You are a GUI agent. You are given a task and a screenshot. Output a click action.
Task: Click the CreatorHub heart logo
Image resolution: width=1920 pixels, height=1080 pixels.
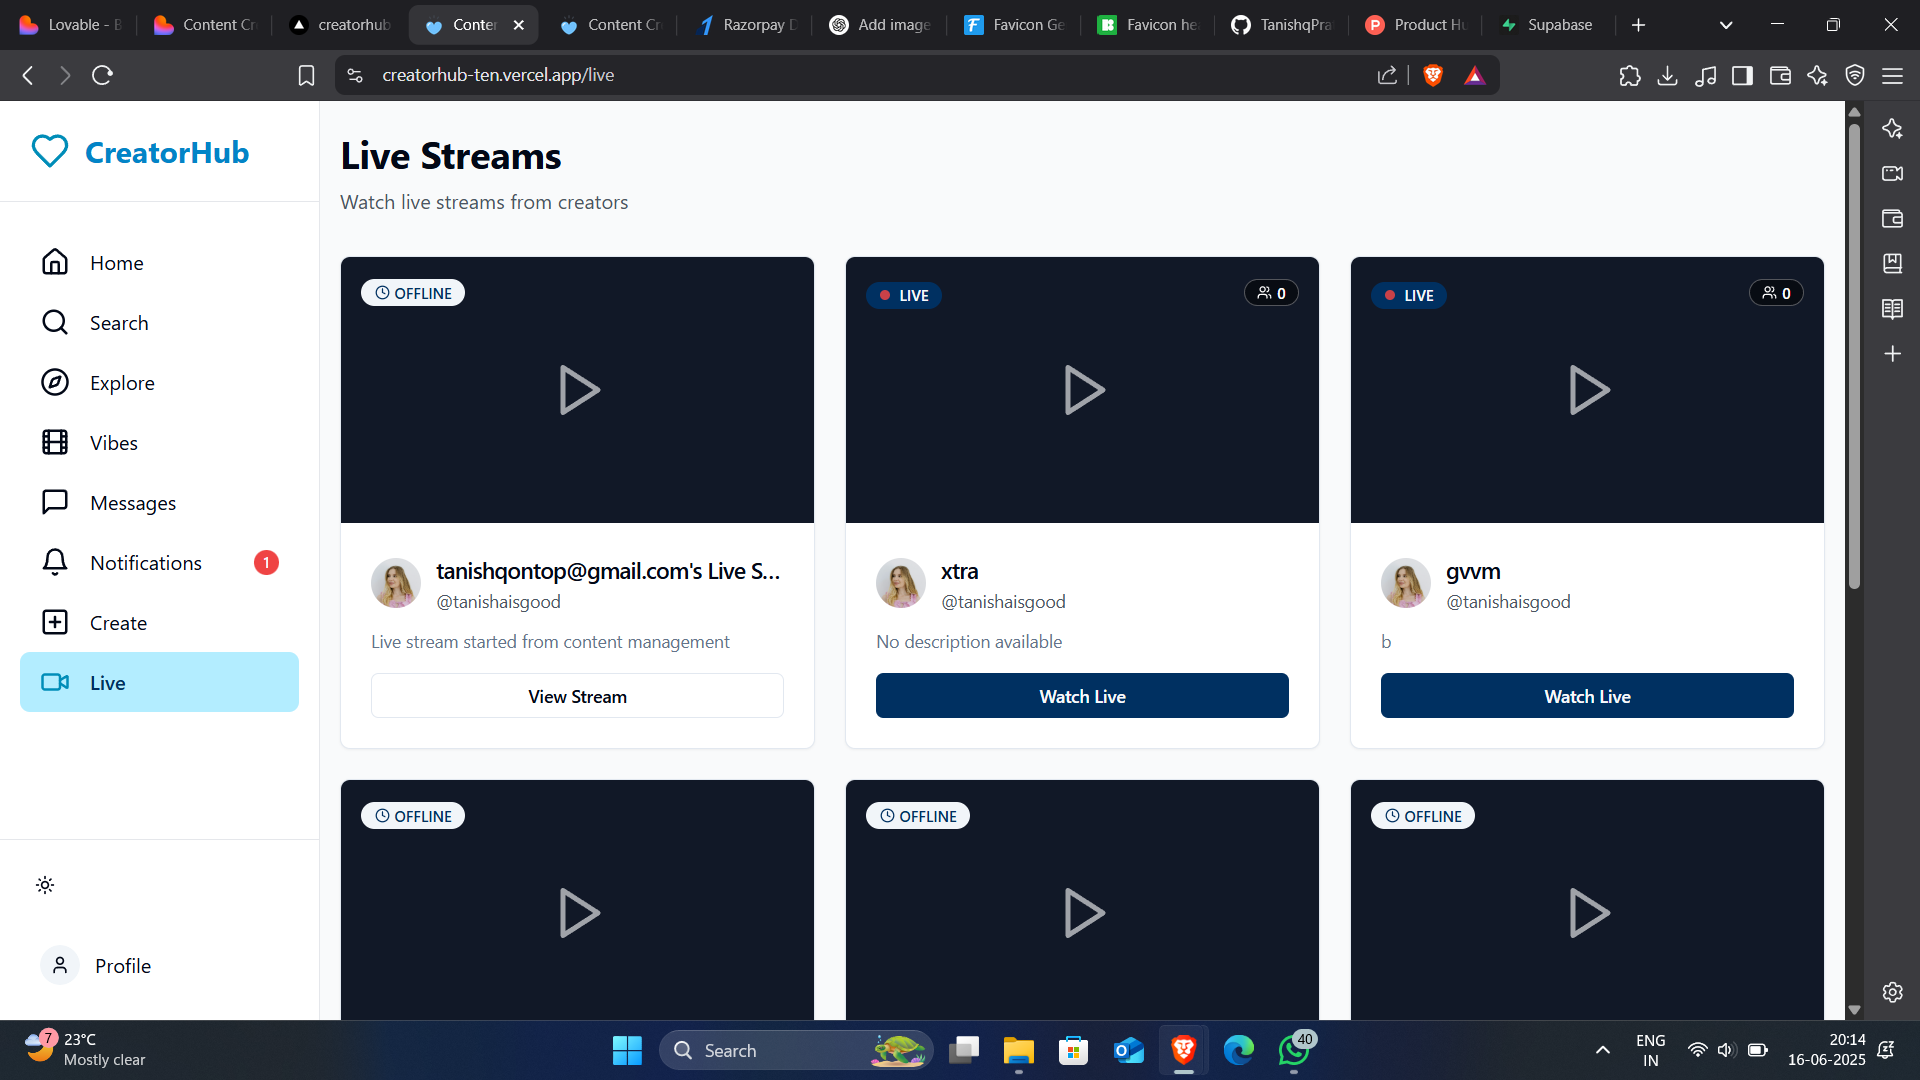pyautogui.click(x=49, y=151)
